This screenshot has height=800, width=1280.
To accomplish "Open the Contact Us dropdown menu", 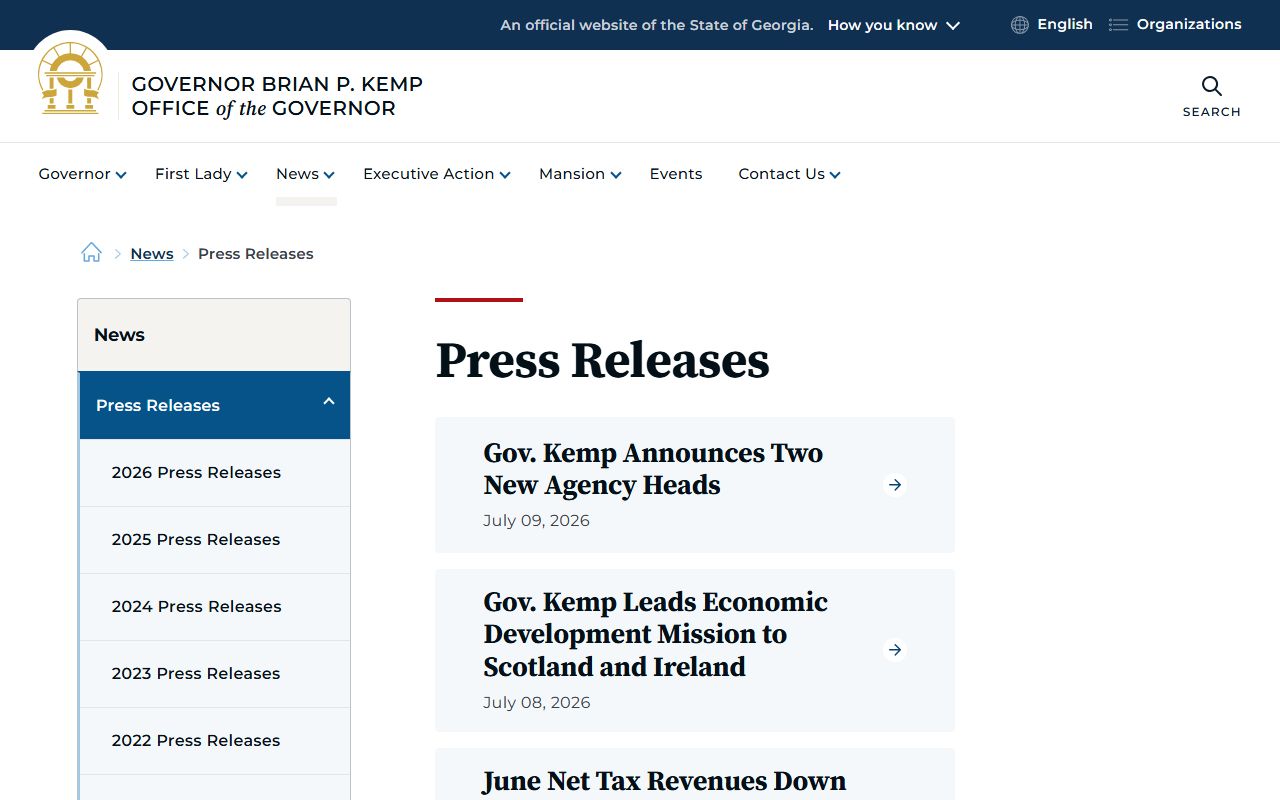I will point(789,174).
